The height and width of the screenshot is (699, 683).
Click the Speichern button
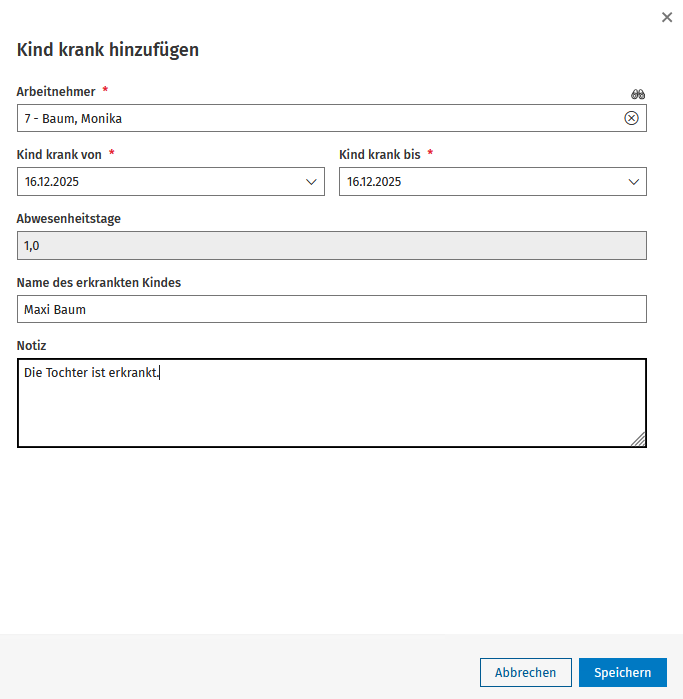coord(623,672)
